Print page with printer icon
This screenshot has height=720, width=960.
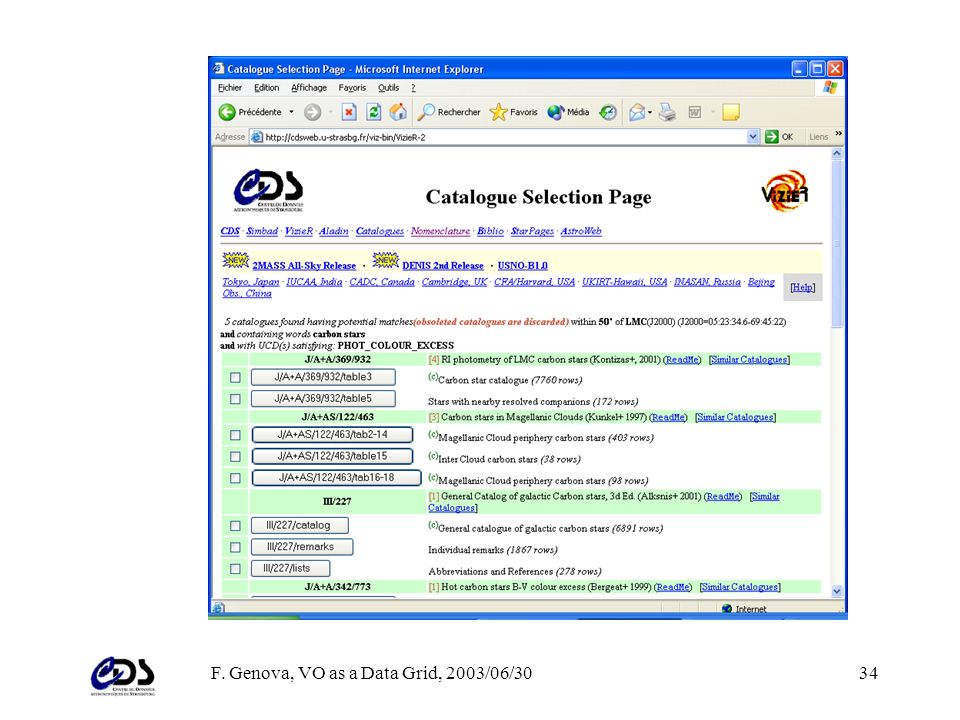(x=667, y=112)
